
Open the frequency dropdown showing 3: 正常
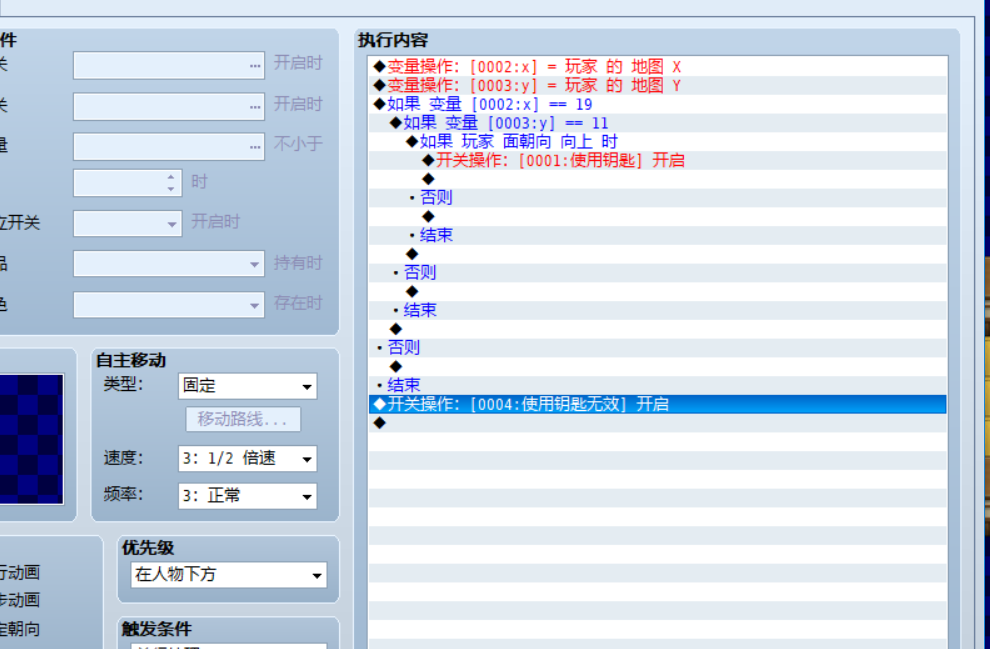pyautogui.click(x=248, y=496)
